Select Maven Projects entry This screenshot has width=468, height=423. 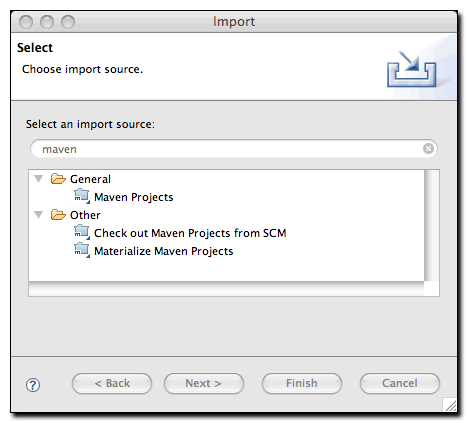pos(134,197)
